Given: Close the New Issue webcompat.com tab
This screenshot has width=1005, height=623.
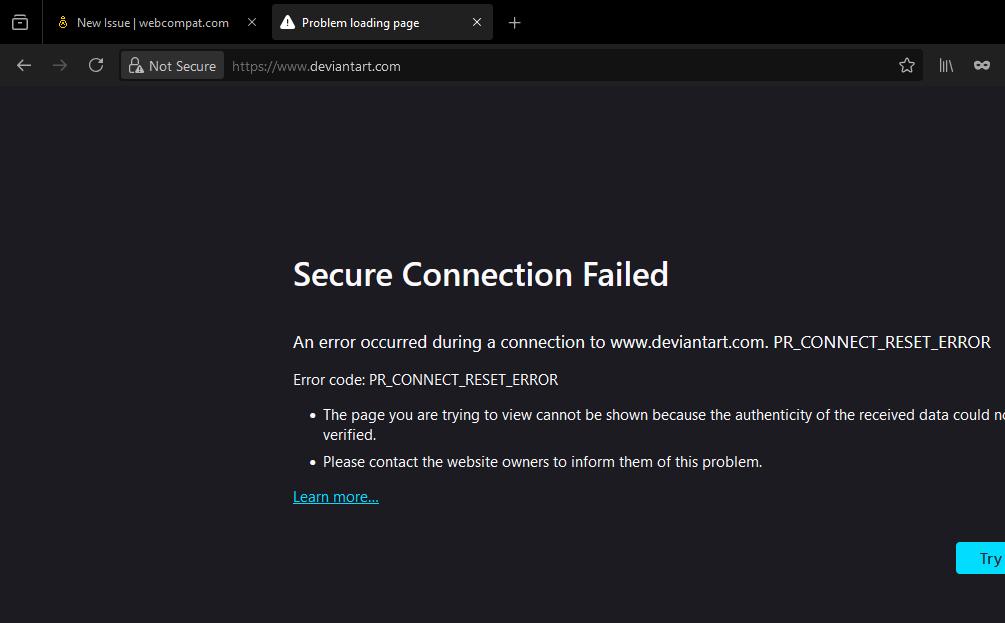Looking at the screenshot, I should (252, 22).
